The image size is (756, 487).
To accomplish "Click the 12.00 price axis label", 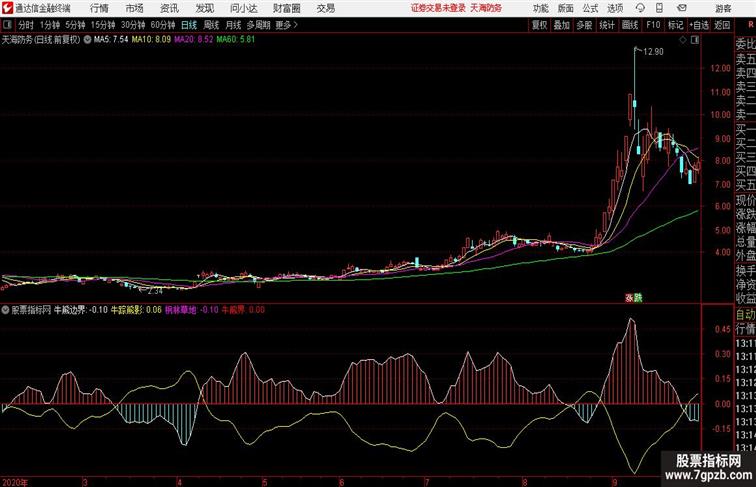I will (x=721, y=68).
